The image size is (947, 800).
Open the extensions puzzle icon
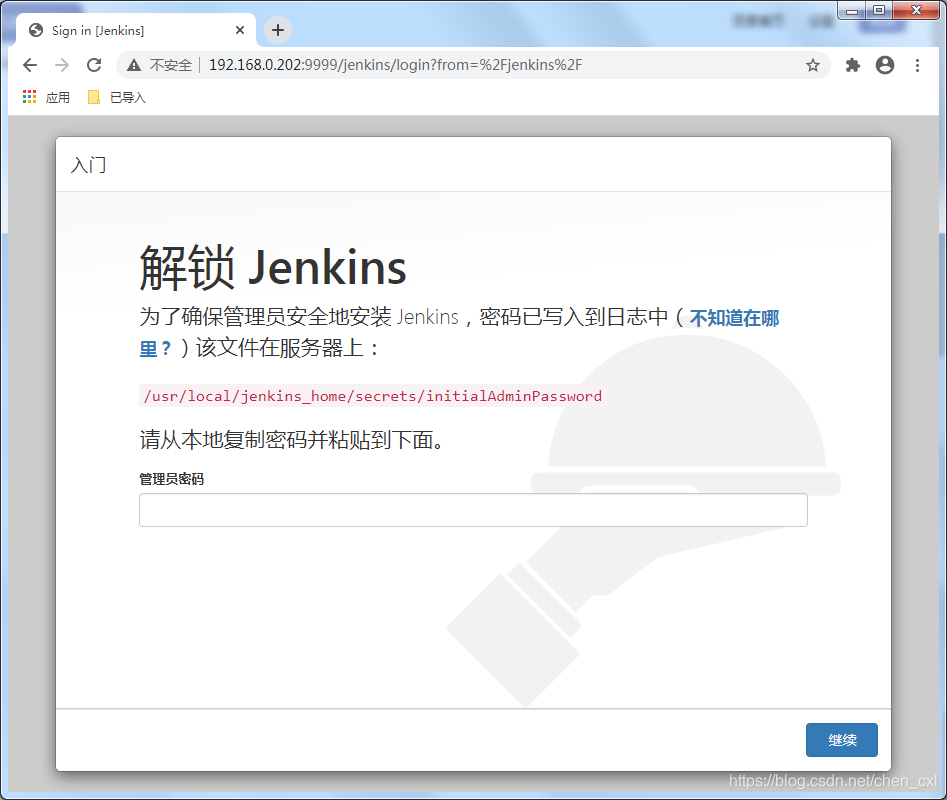[x=852, y=65]
